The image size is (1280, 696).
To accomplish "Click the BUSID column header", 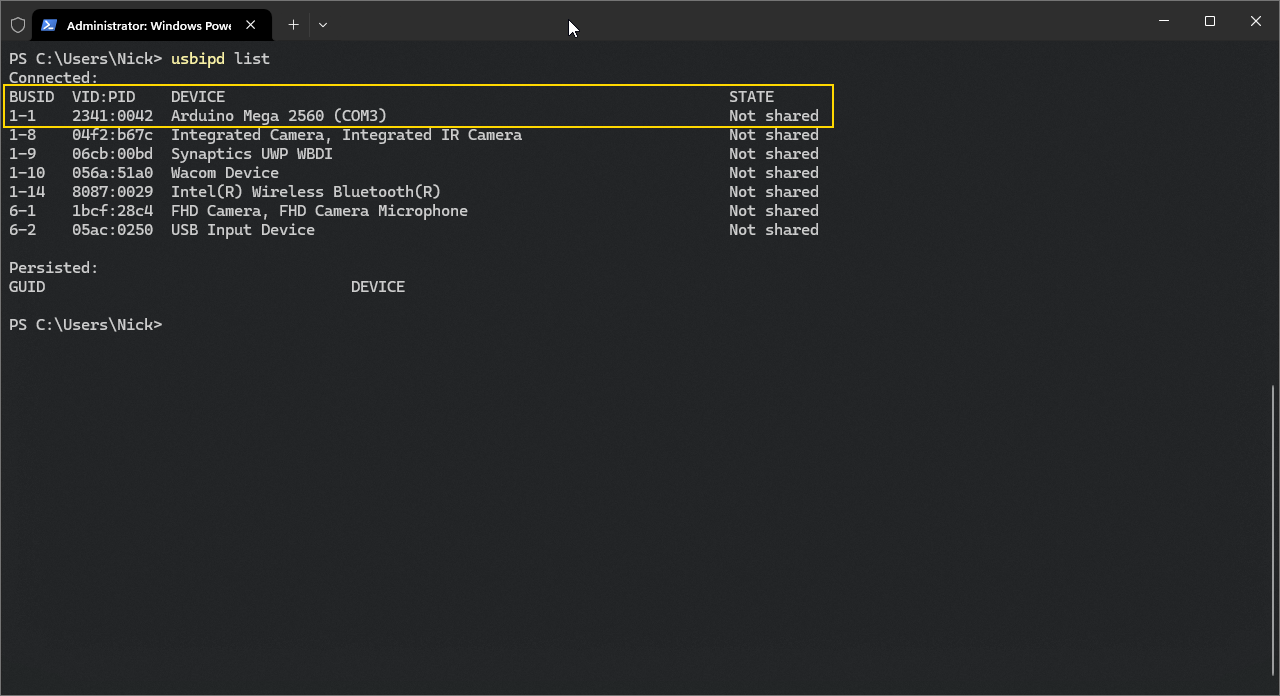I will coord(32,97).
